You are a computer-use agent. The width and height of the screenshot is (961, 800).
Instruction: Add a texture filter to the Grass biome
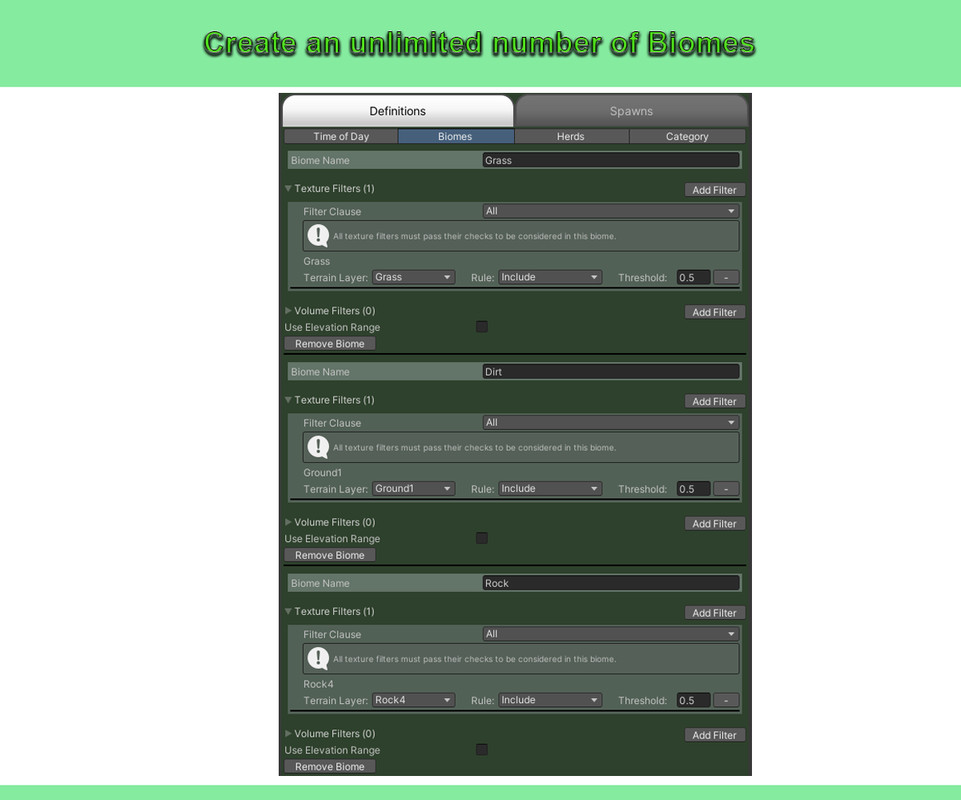point(715,190)
